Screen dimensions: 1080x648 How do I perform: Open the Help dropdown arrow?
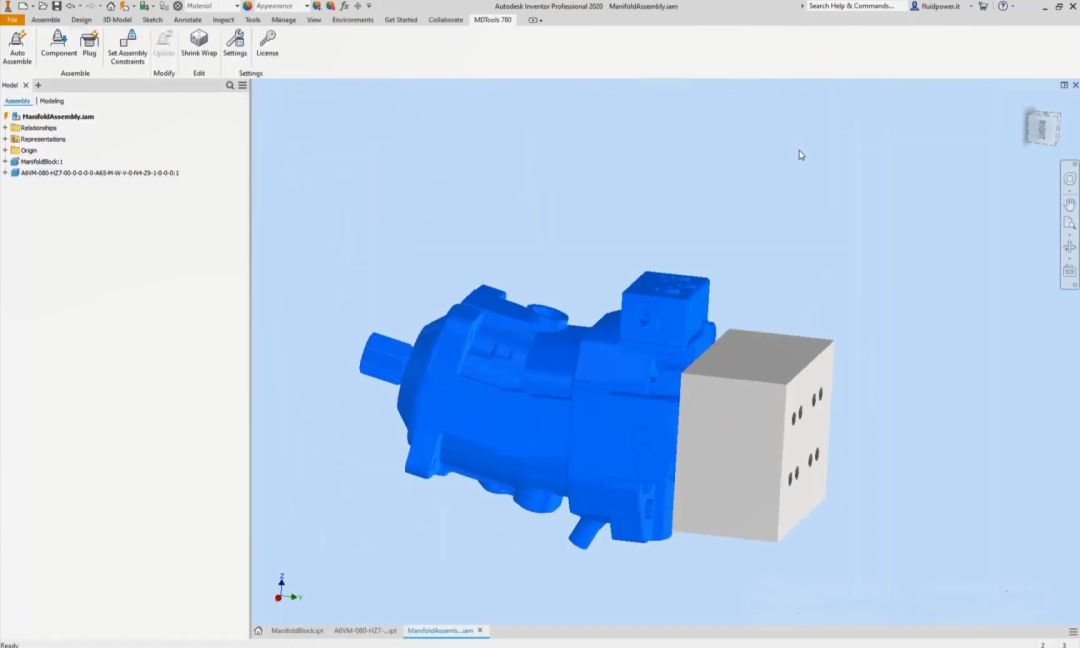[1012, 6]
